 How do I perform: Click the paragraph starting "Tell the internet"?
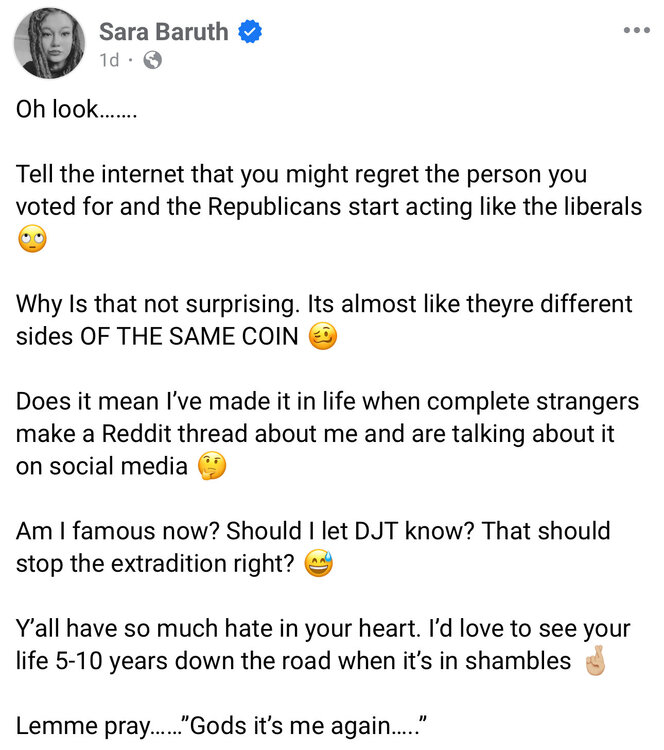[300, 175]
